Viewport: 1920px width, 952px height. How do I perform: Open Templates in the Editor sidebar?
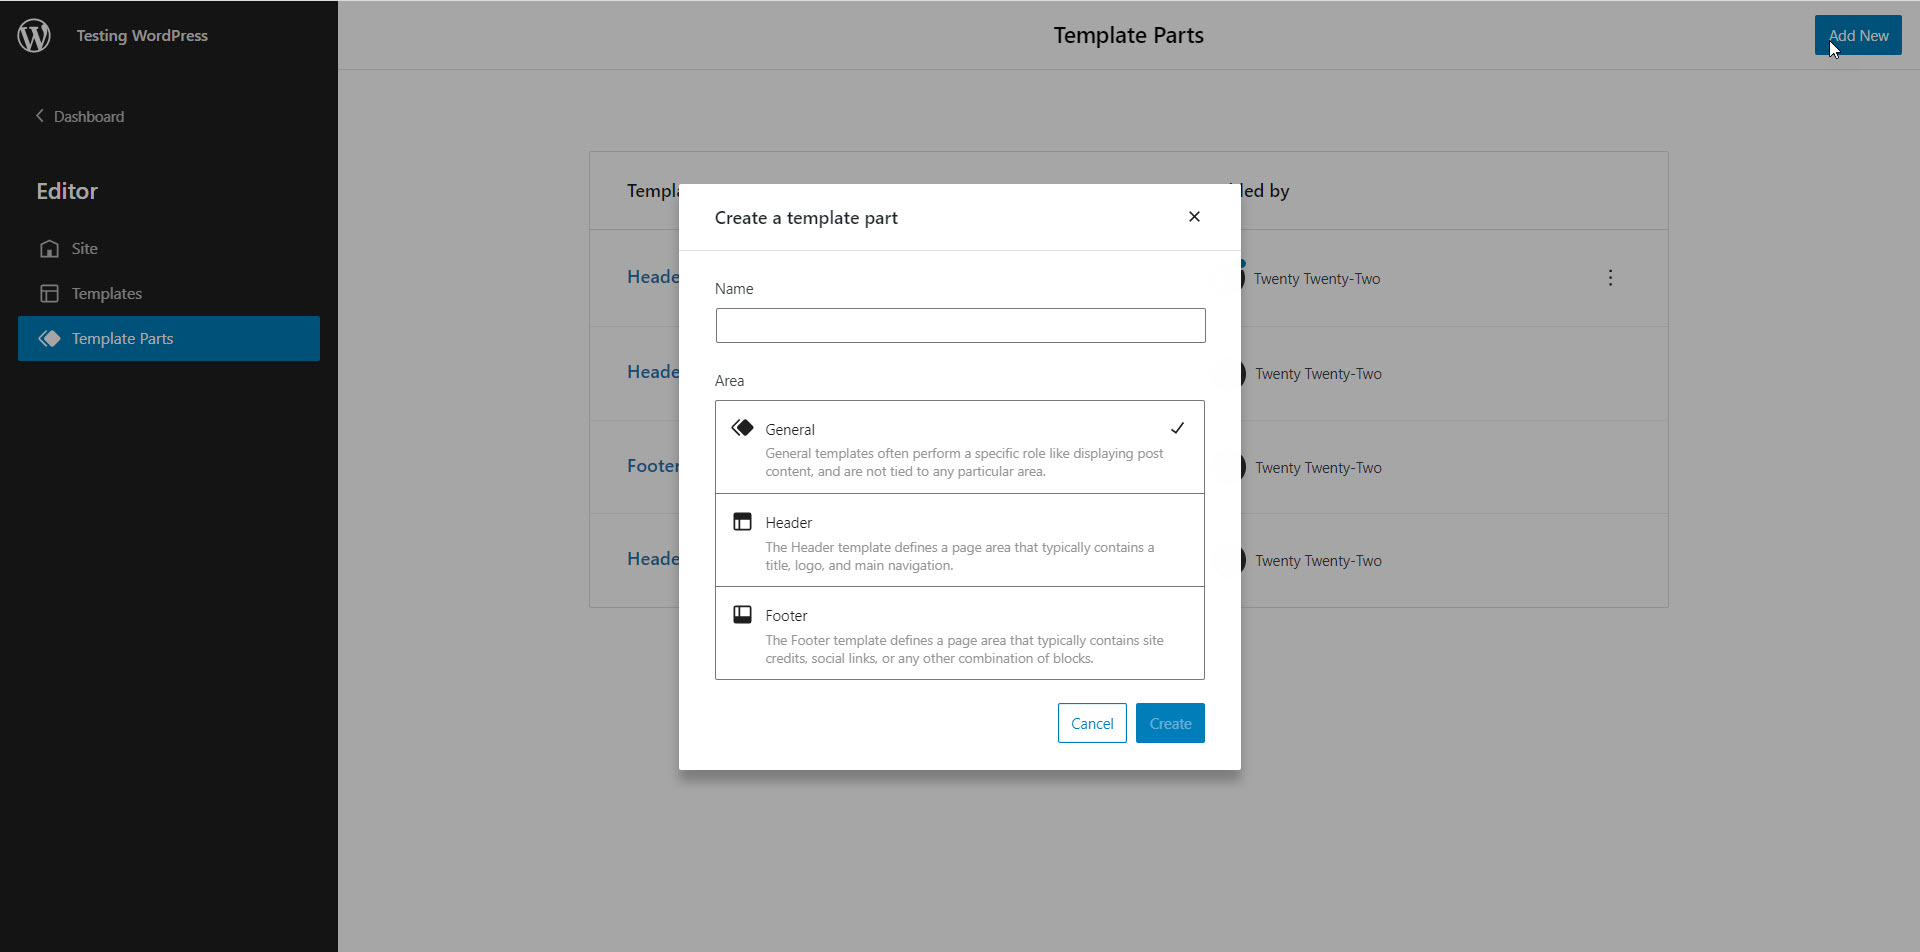(106, 294)
